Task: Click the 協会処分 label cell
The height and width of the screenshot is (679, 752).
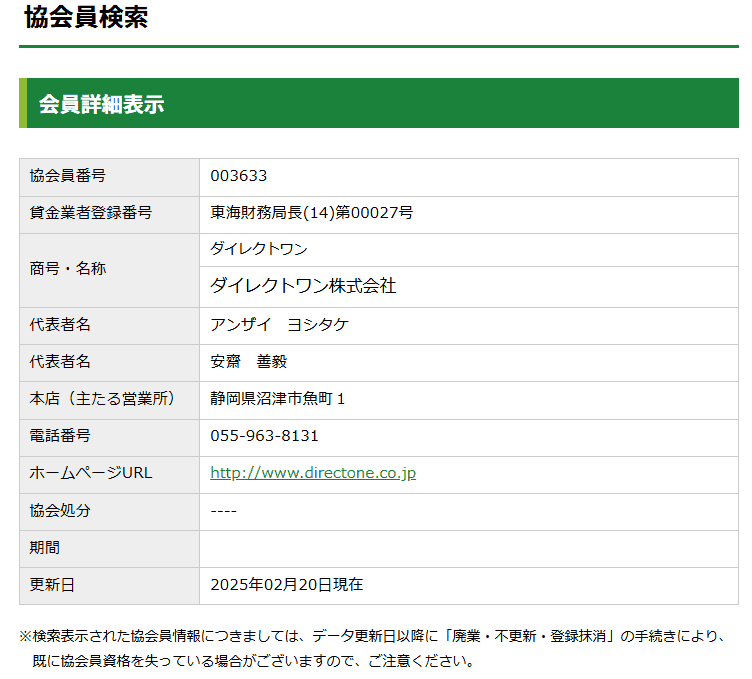Action: point(60,510)
